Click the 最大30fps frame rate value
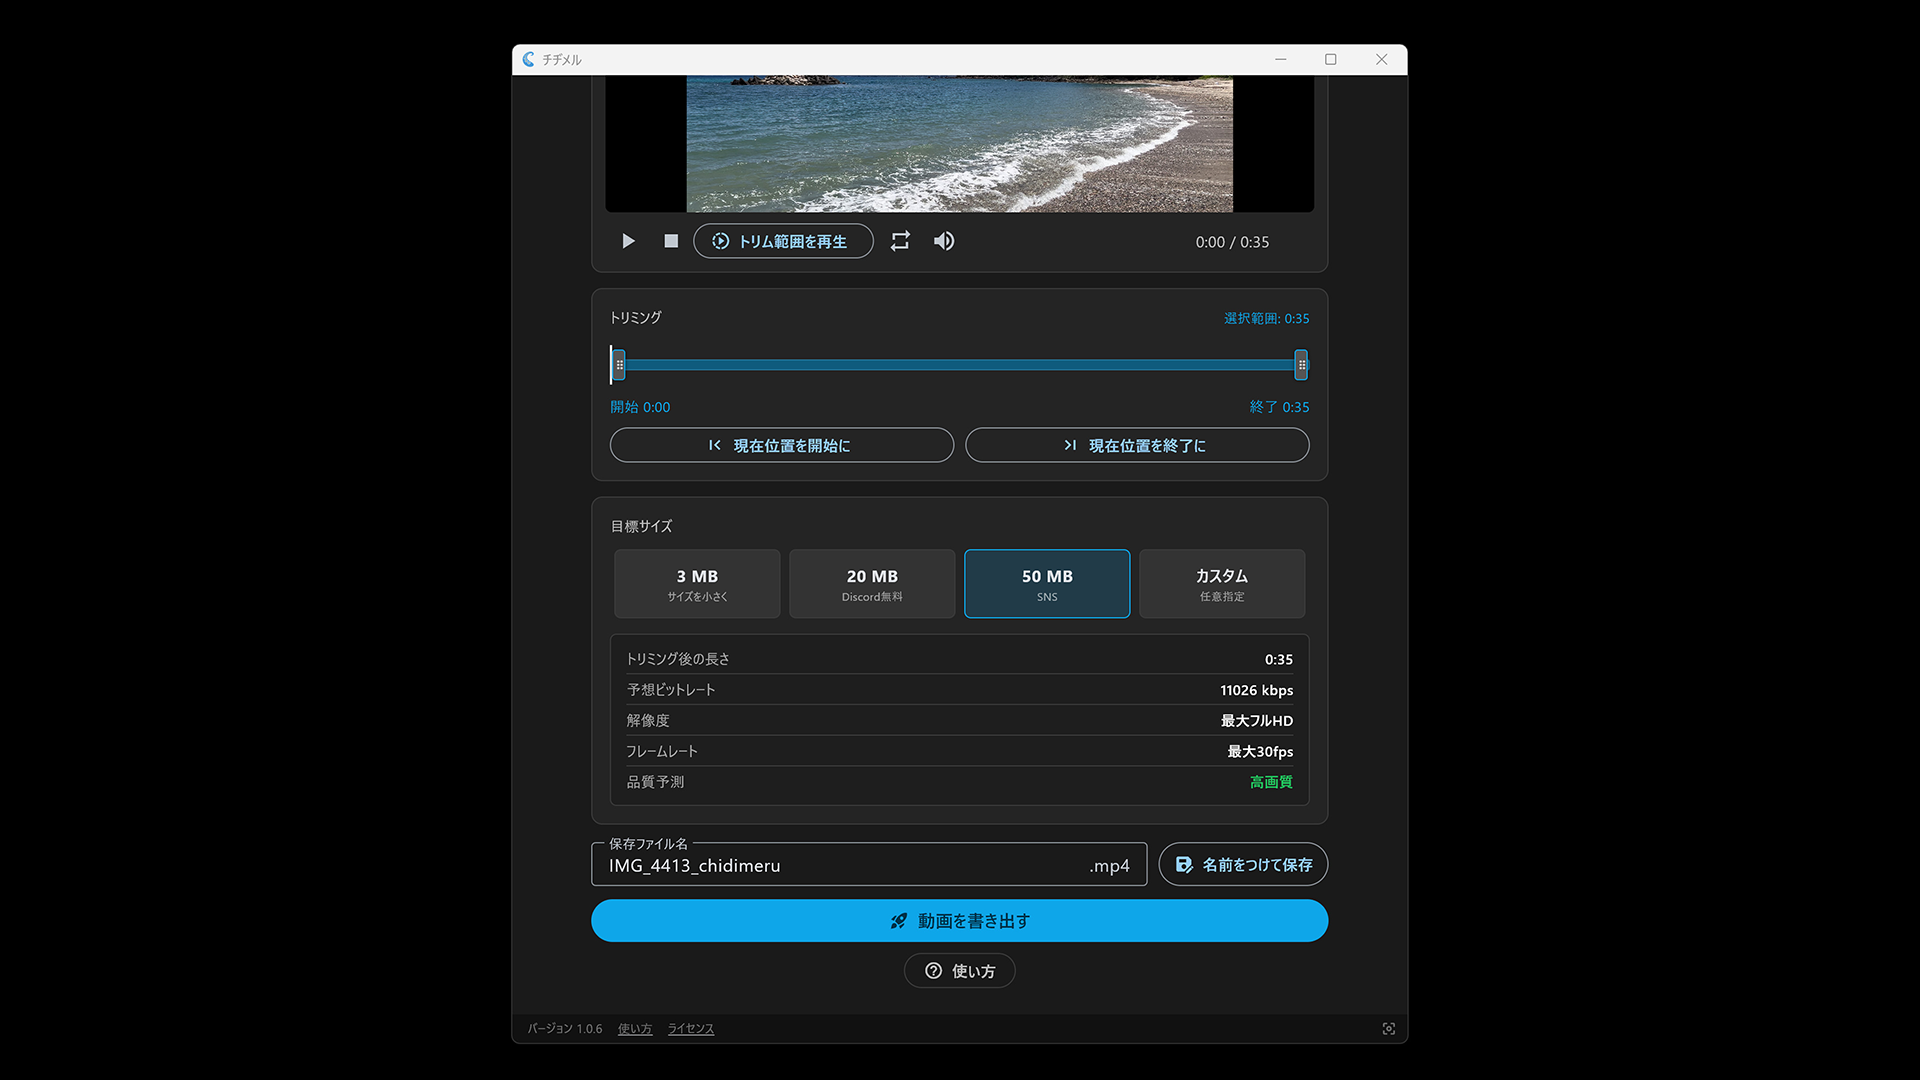Screen dimensions: 1920x1080 click(1260, 752)
